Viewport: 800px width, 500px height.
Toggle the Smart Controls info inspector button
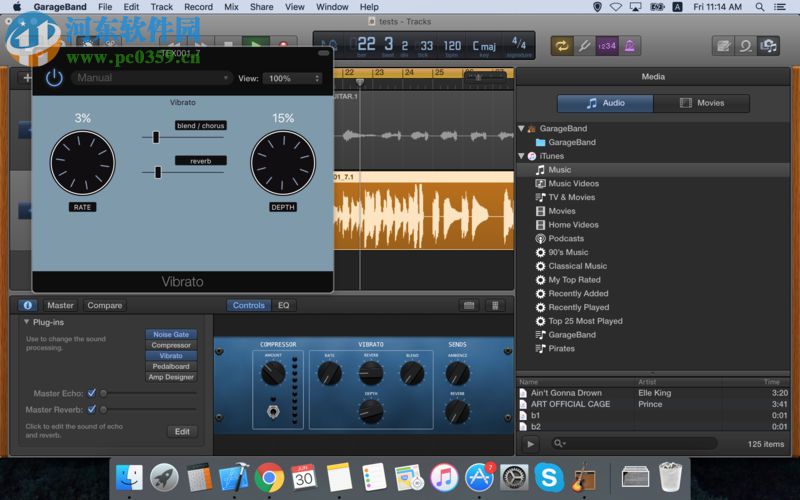tap(28, 305)
